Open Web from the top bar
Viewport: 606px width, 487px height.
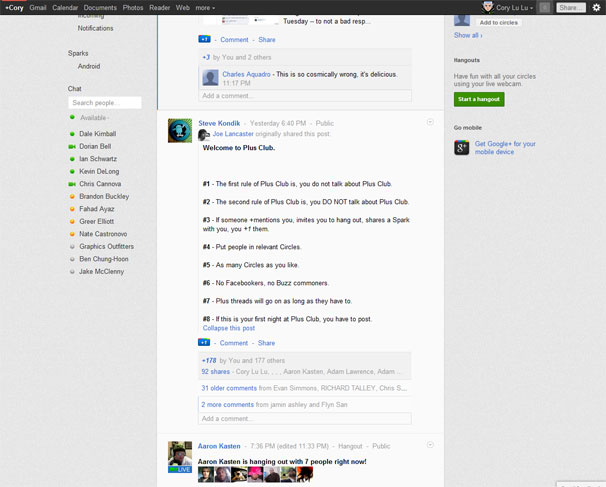point(182,8)
